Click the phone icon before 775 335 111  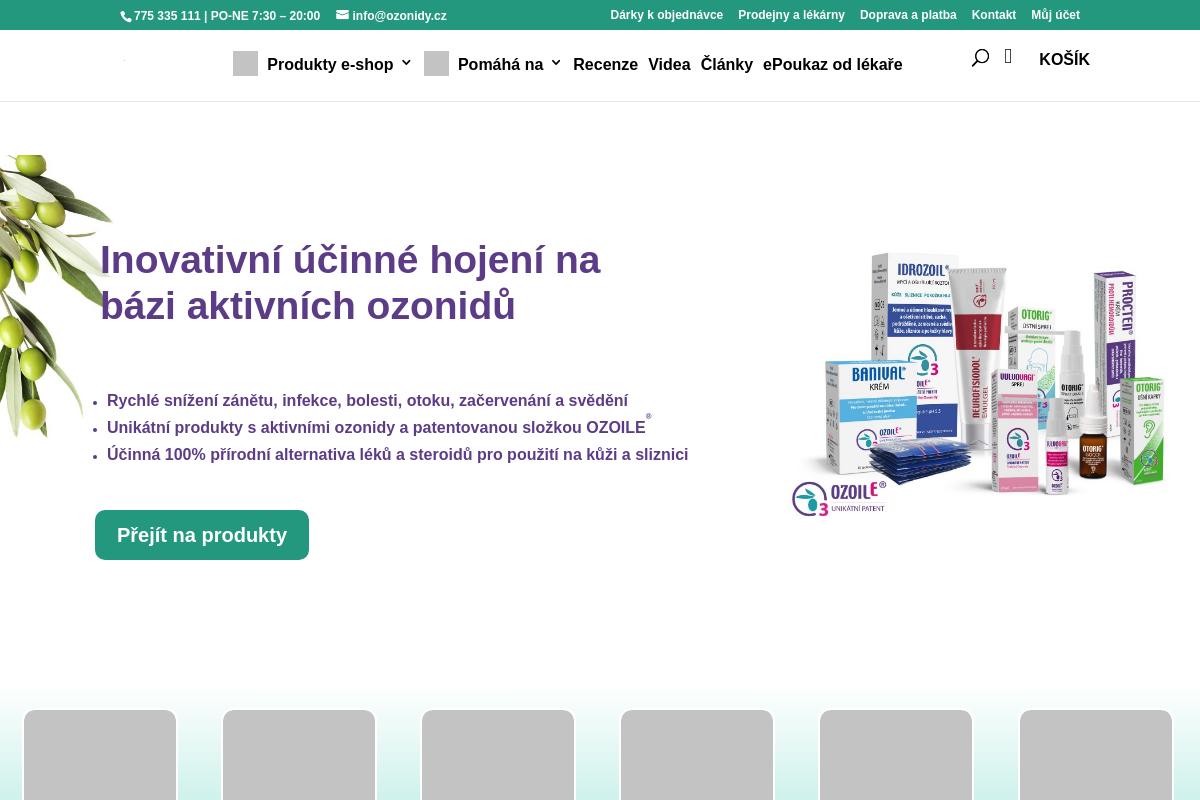click(x=126, y=16)
